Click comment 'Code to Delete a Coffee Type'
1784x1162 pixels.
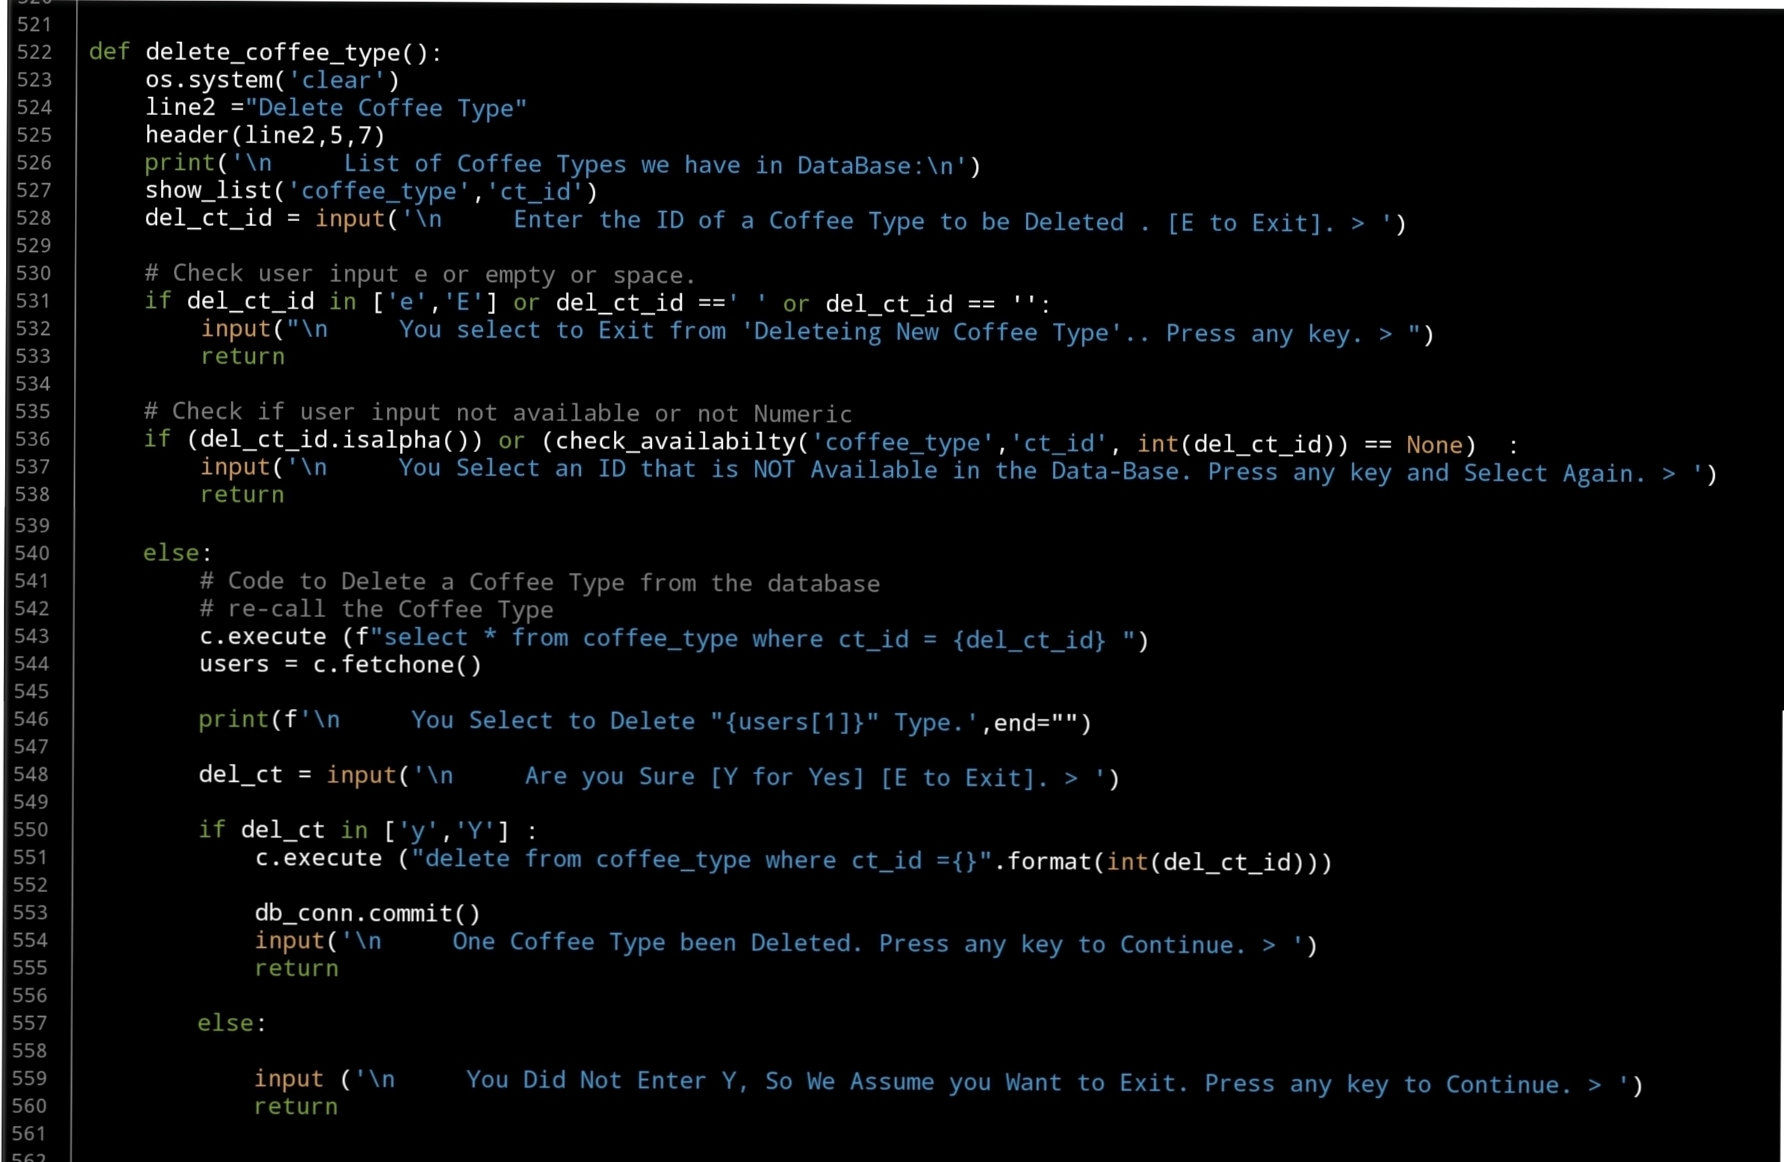[540, 582]
